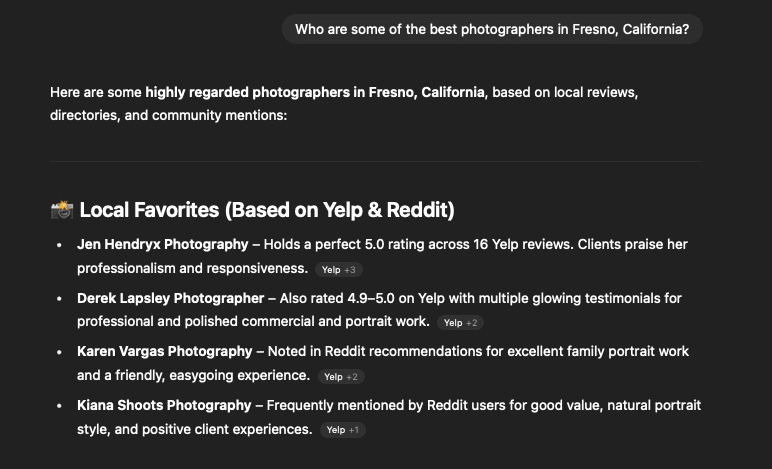
Task: Click the camera emoji beside Local Favorites
Action: [x=61, y=210]
